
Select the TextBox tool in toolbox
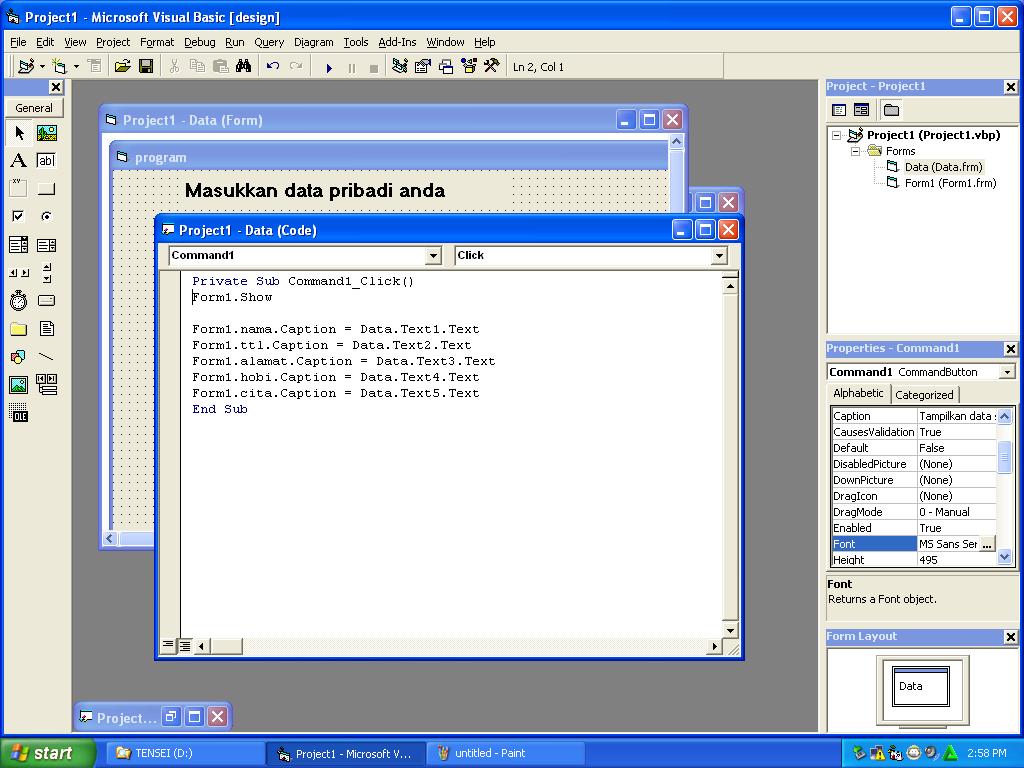coord(46,161)
